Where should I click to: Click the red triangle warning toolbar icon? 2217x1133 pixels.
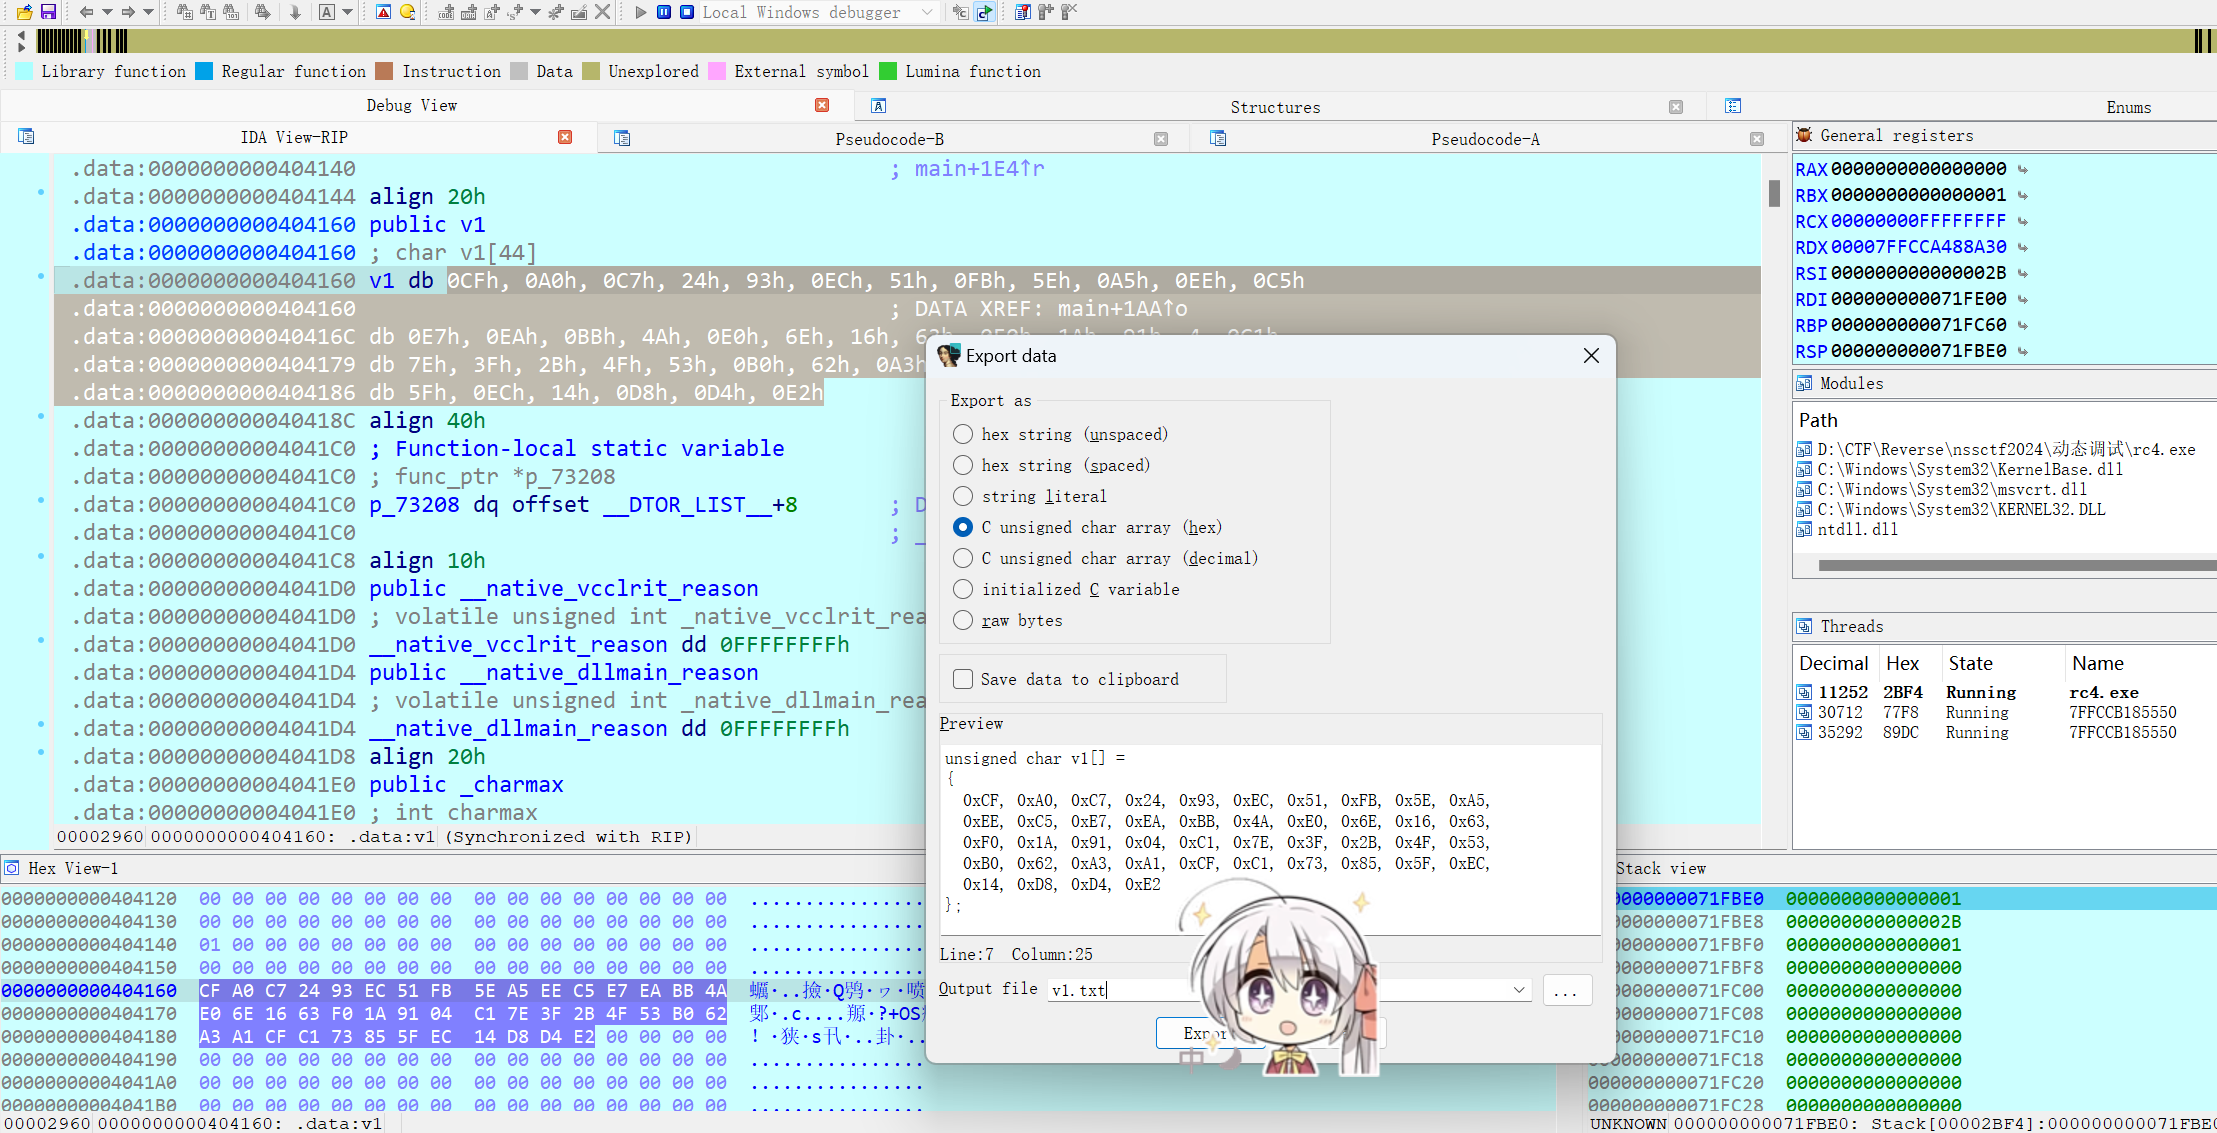tap(383, 12)
